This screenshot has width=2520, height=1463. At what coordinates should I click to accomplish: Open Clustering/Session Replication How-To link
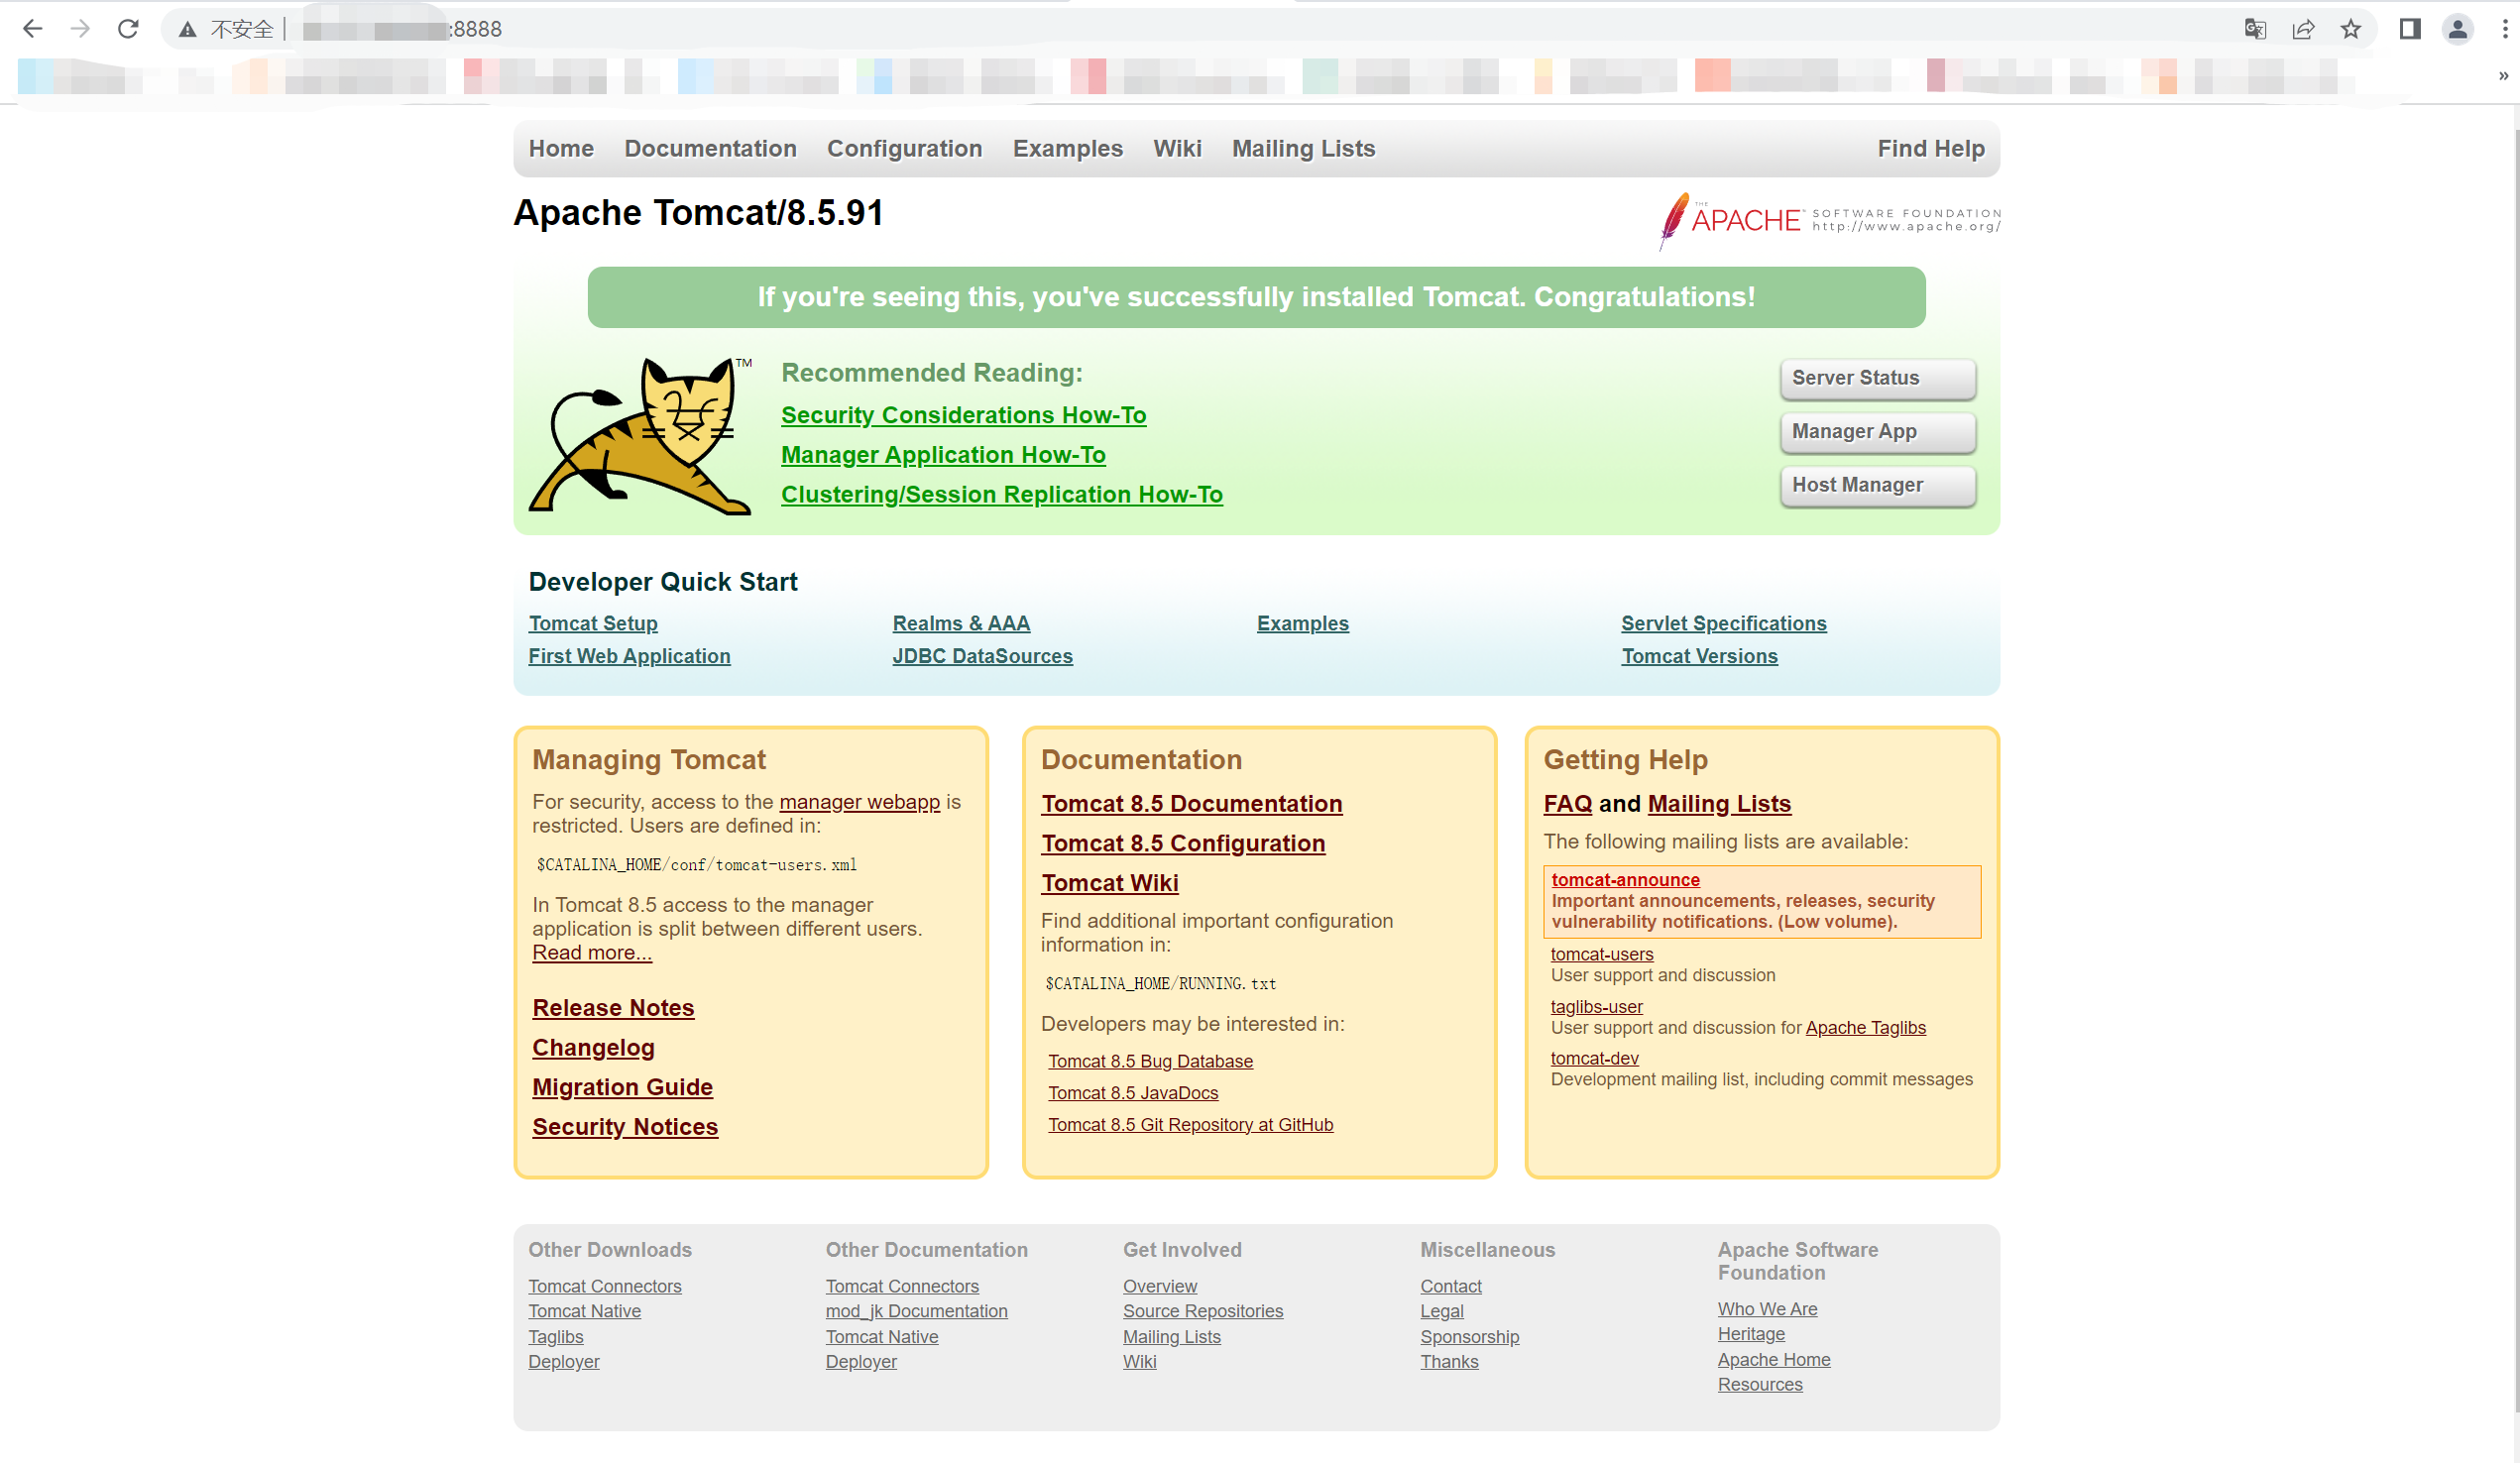1001,494
